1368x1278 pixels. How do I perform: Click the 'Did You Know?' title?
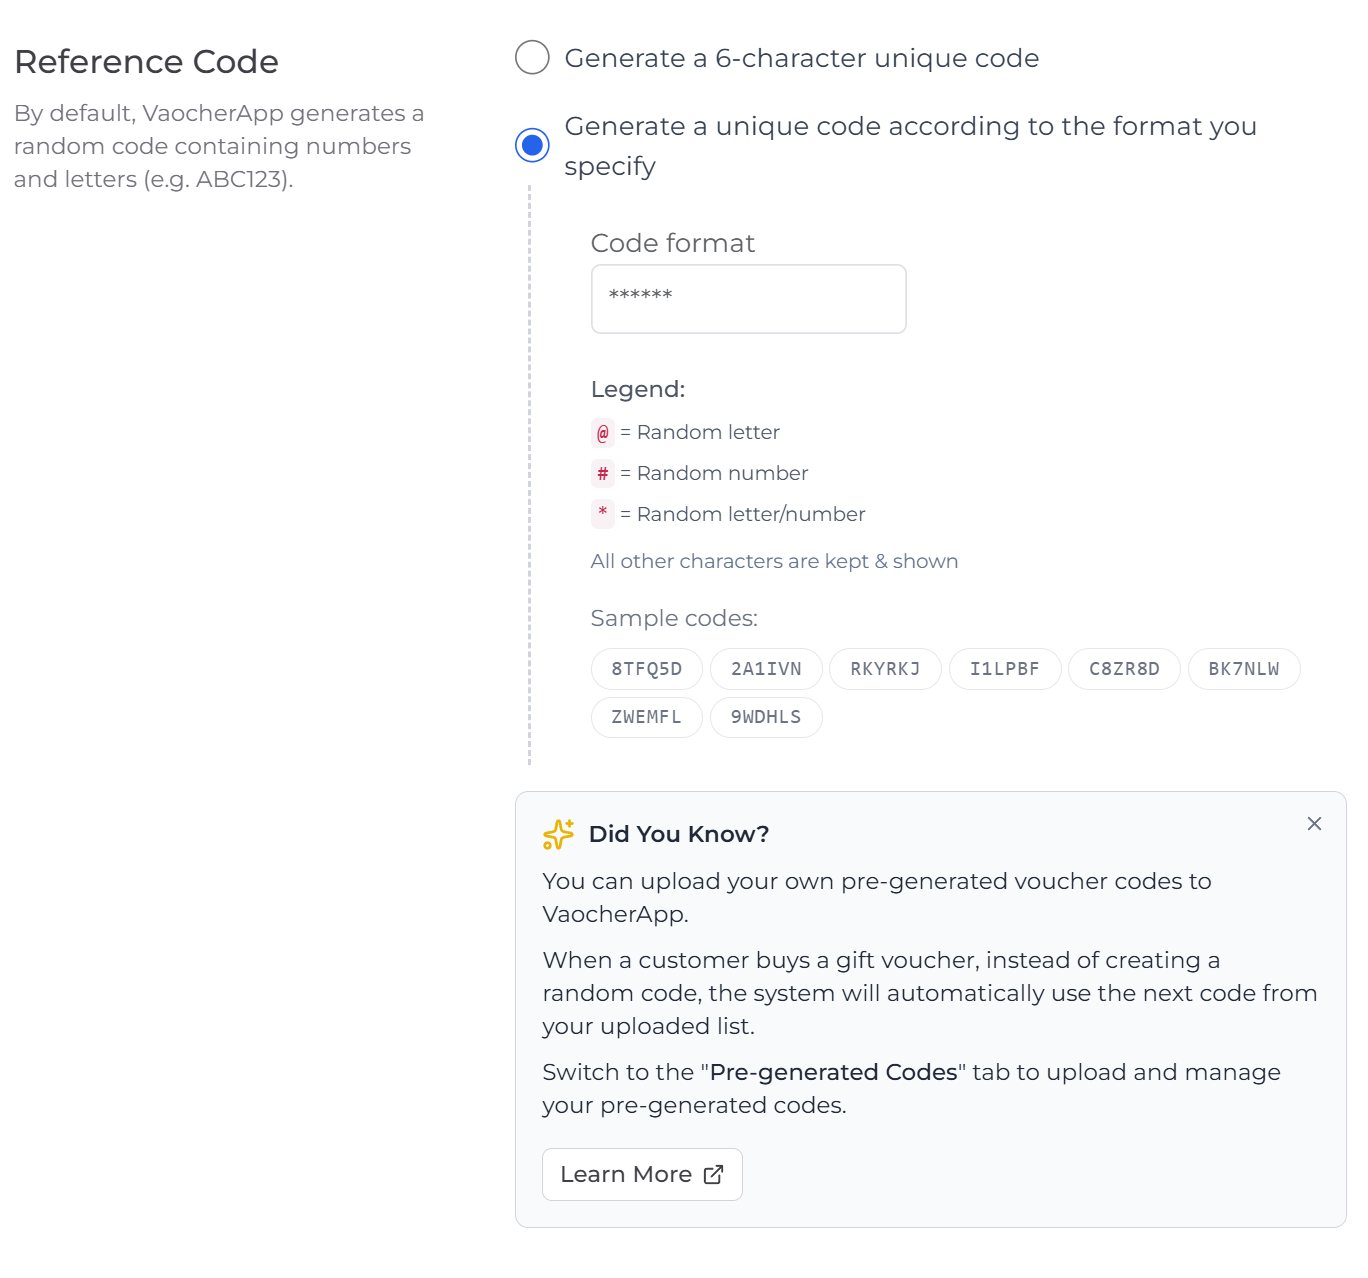click(679, 834)
